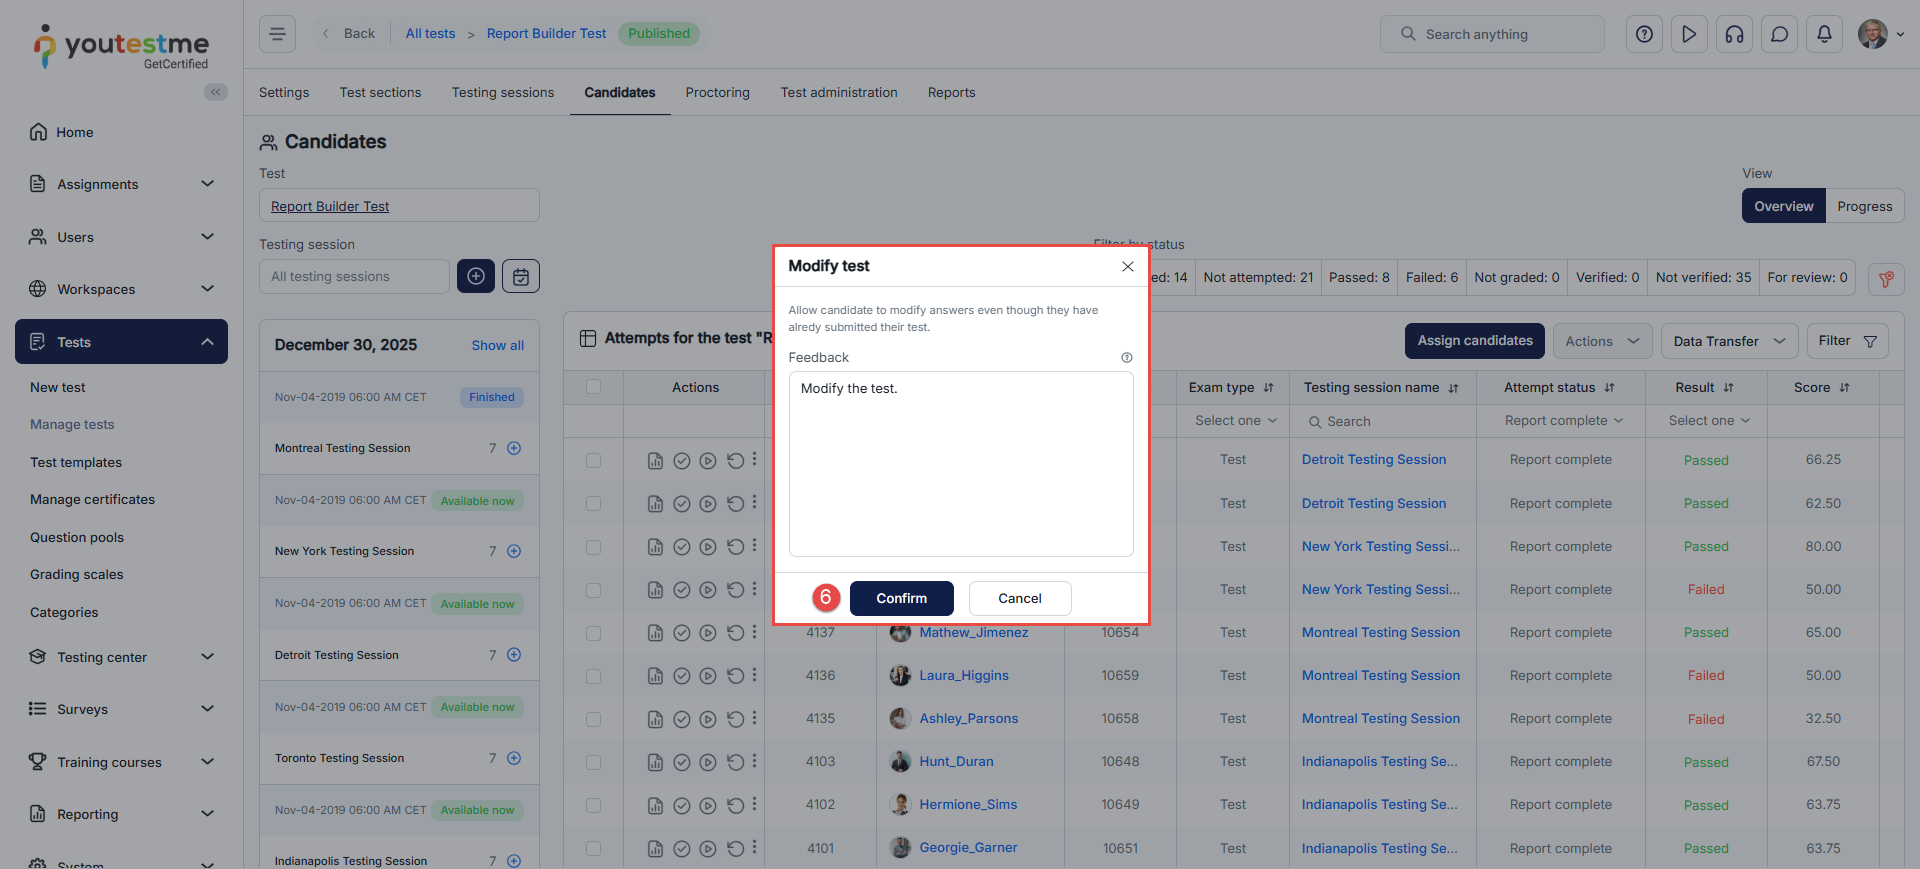This screenshot has height=869, width=1920.
Task: Expand the Data Transfer dropdown
Action: 1728,341
